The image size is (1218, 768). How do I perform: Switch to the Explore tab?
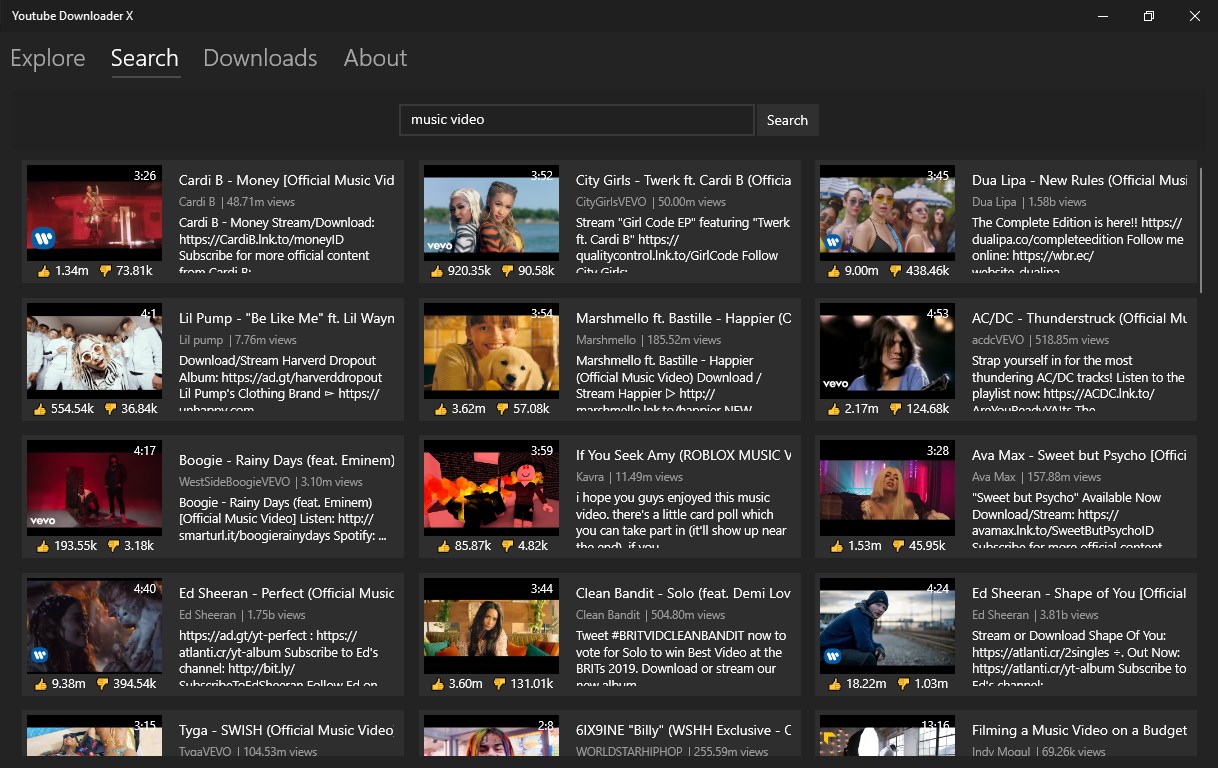(48, 58)
